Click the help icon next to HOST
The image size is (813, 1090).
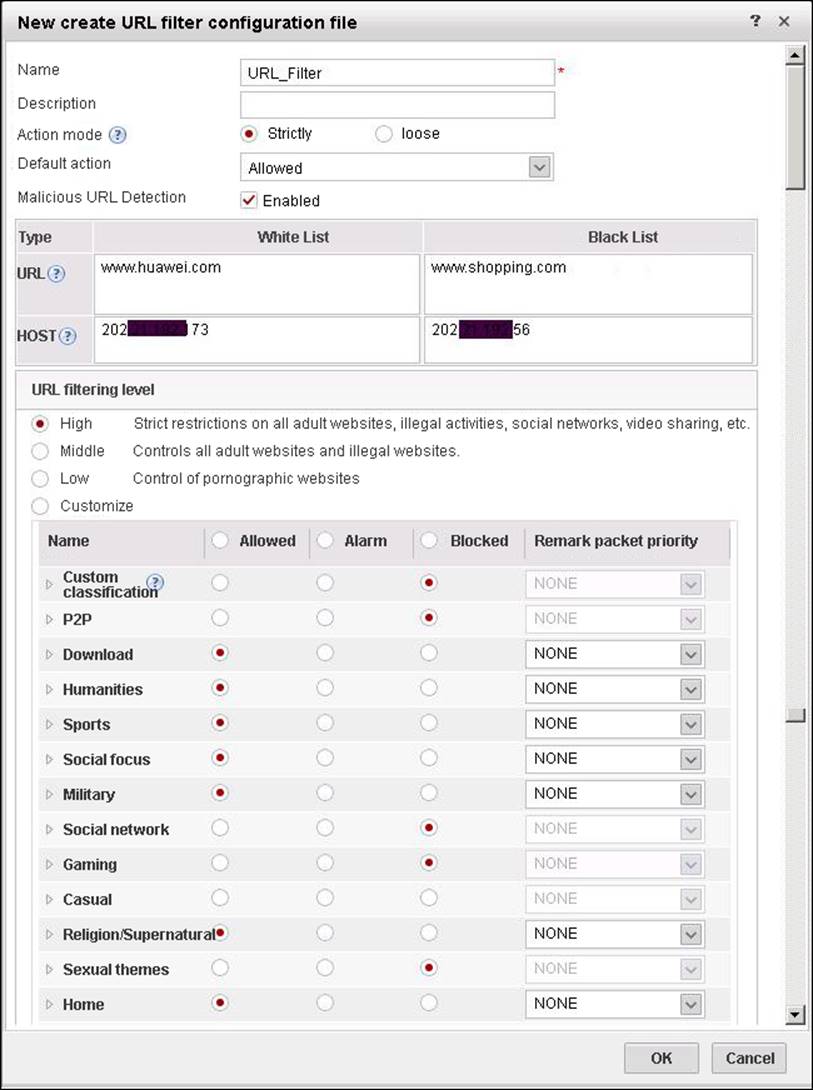point(68,336)
